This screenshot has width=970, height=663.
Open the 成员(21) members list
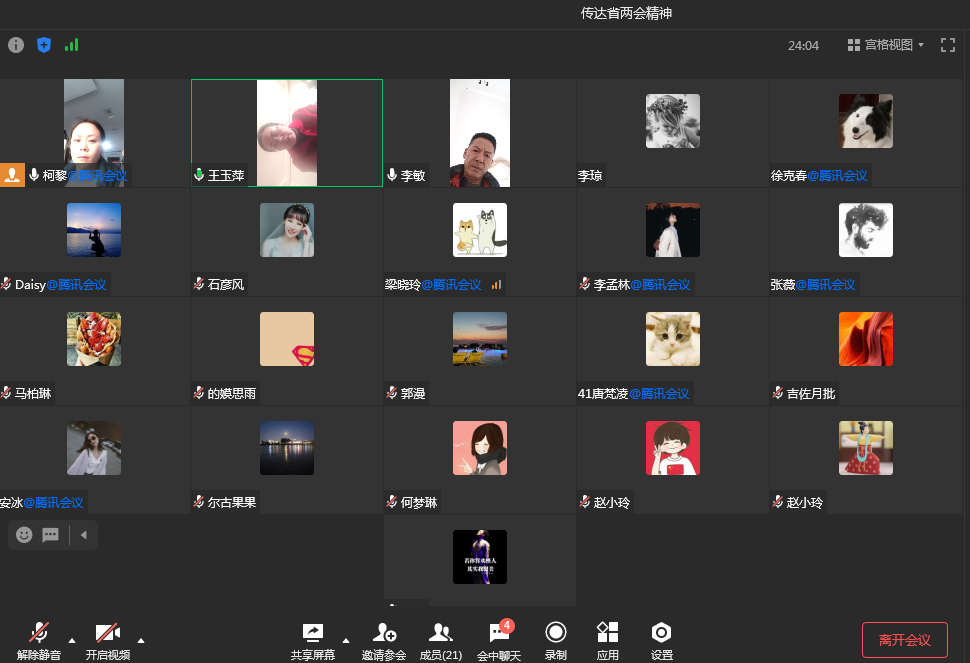pos(440,639)
